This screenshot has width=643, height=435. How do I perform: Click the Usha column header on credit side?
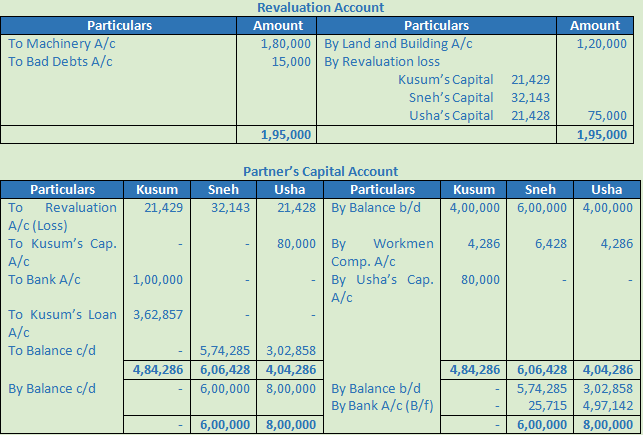coord(607,189)
